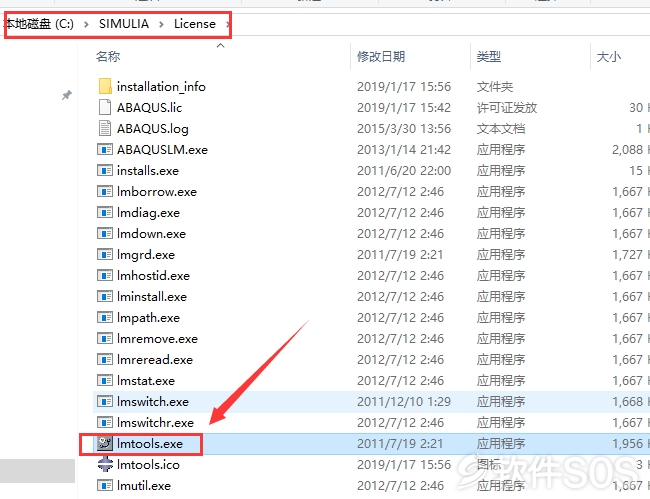
Task: Select the ABAQUS.lic file name
Action: click(x=150, y=108)
